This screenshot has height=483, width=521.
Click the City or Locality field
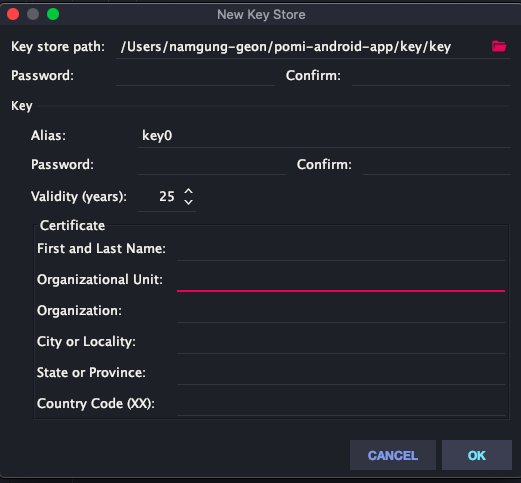click(341, 342)
